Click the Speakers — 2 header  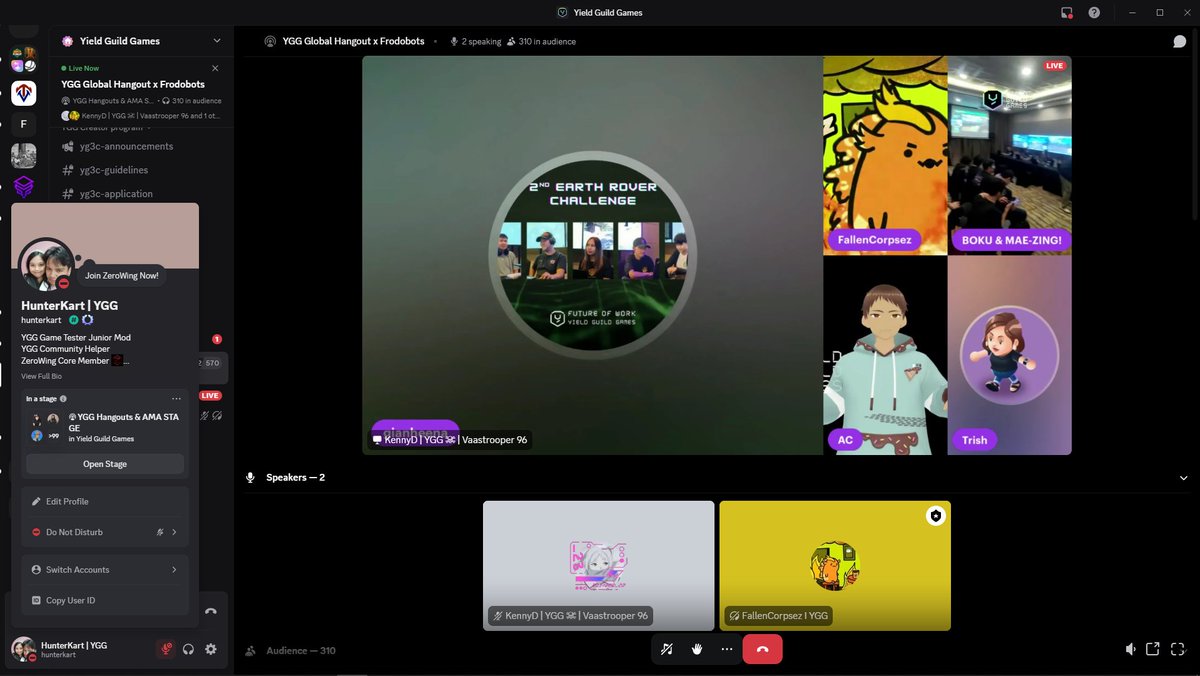coord(295,478)
